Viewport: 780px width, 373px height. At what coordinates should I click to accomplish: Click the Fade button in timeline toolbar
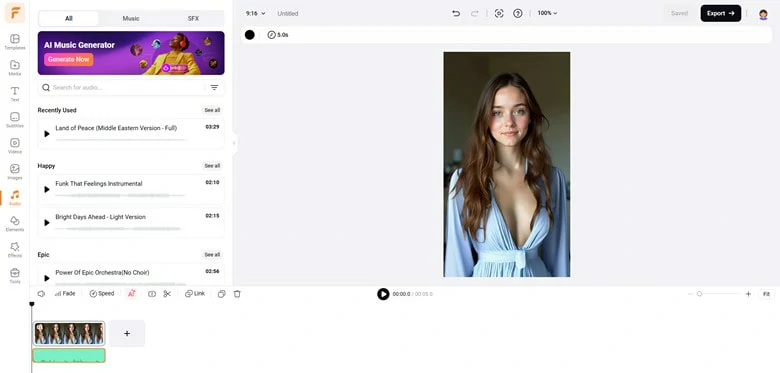[65, 294]
